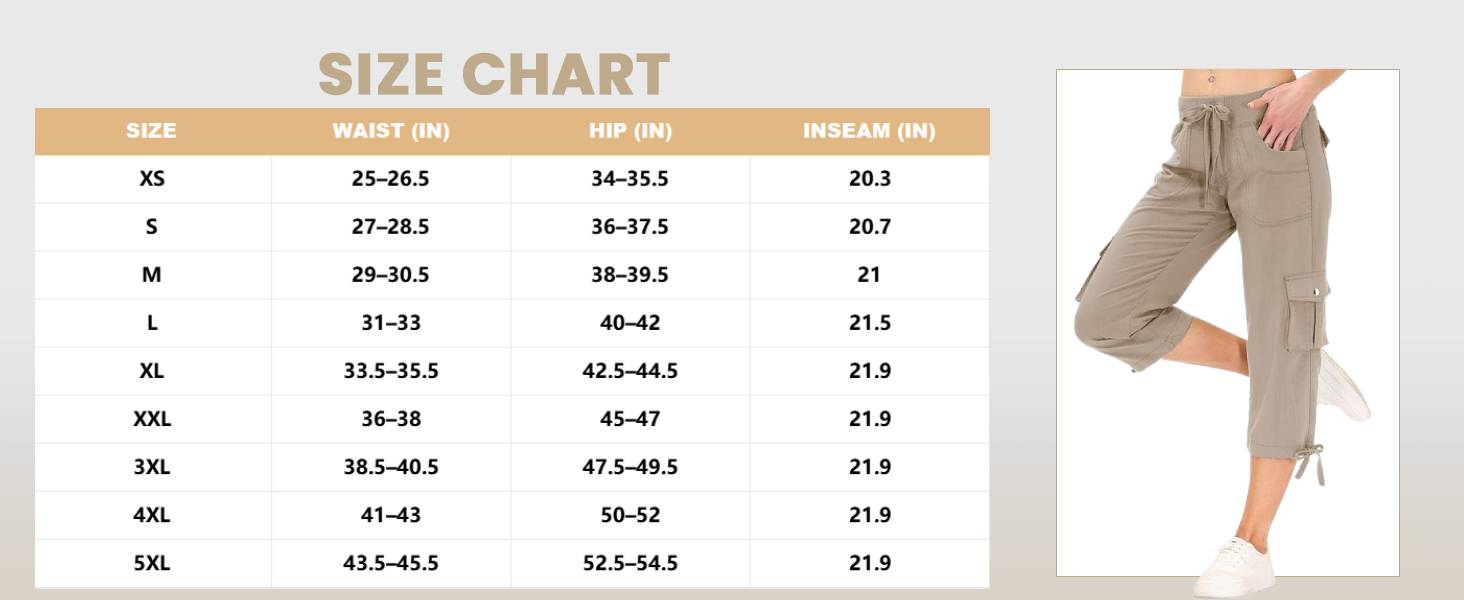1464x600 pixels.
Task: Click hip value 34–35.5 for XS
Action: coord(630,179)
